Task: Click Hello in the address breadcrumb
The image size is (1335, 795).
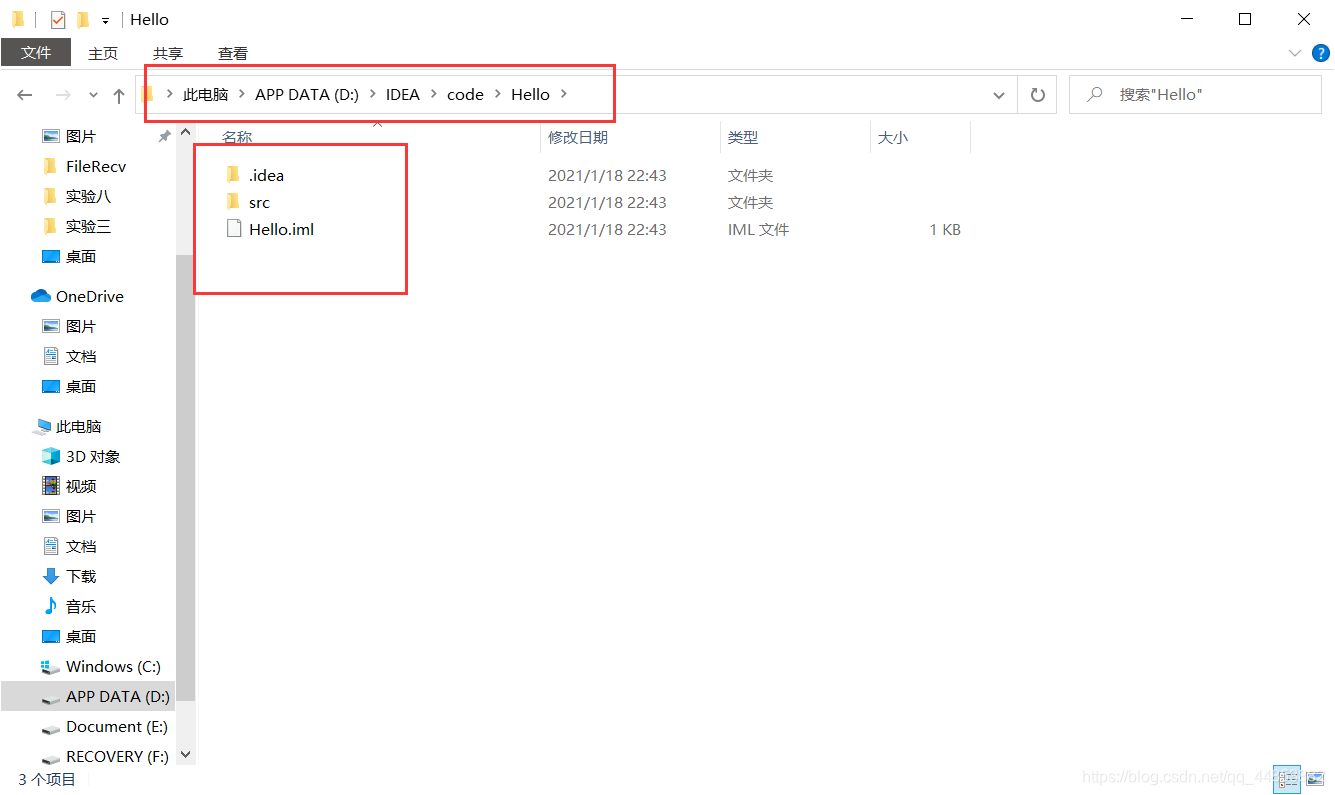Action: tap(530, 94)
